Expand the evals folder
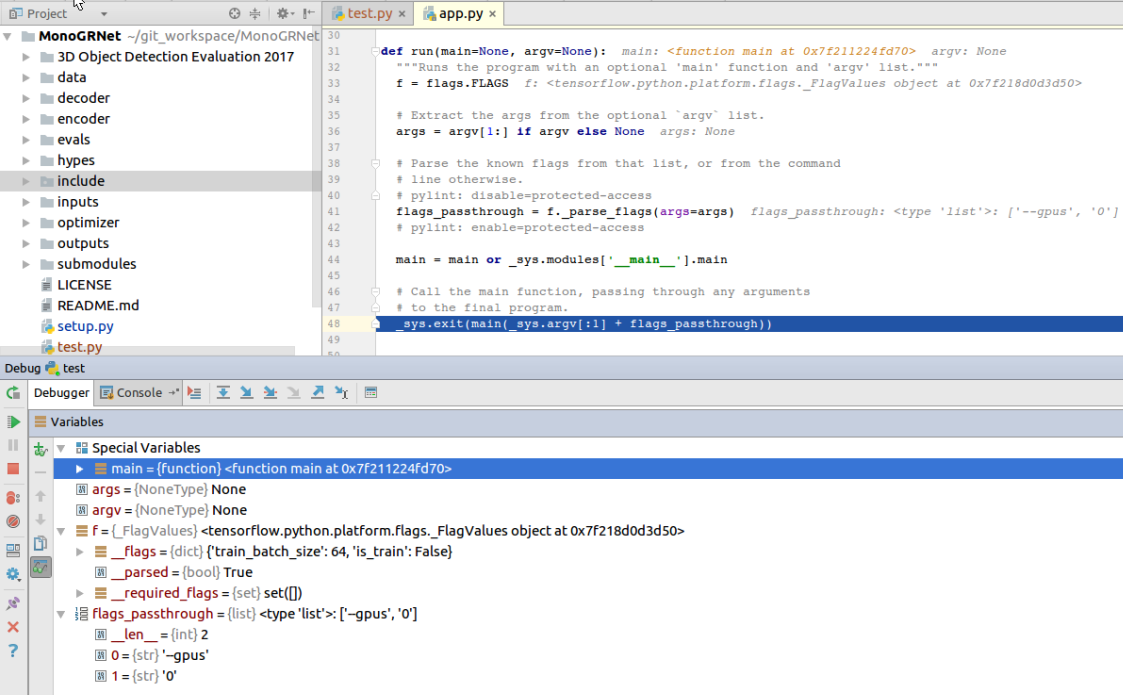This screenshot has height=695, width=1123. coord(26,140)
